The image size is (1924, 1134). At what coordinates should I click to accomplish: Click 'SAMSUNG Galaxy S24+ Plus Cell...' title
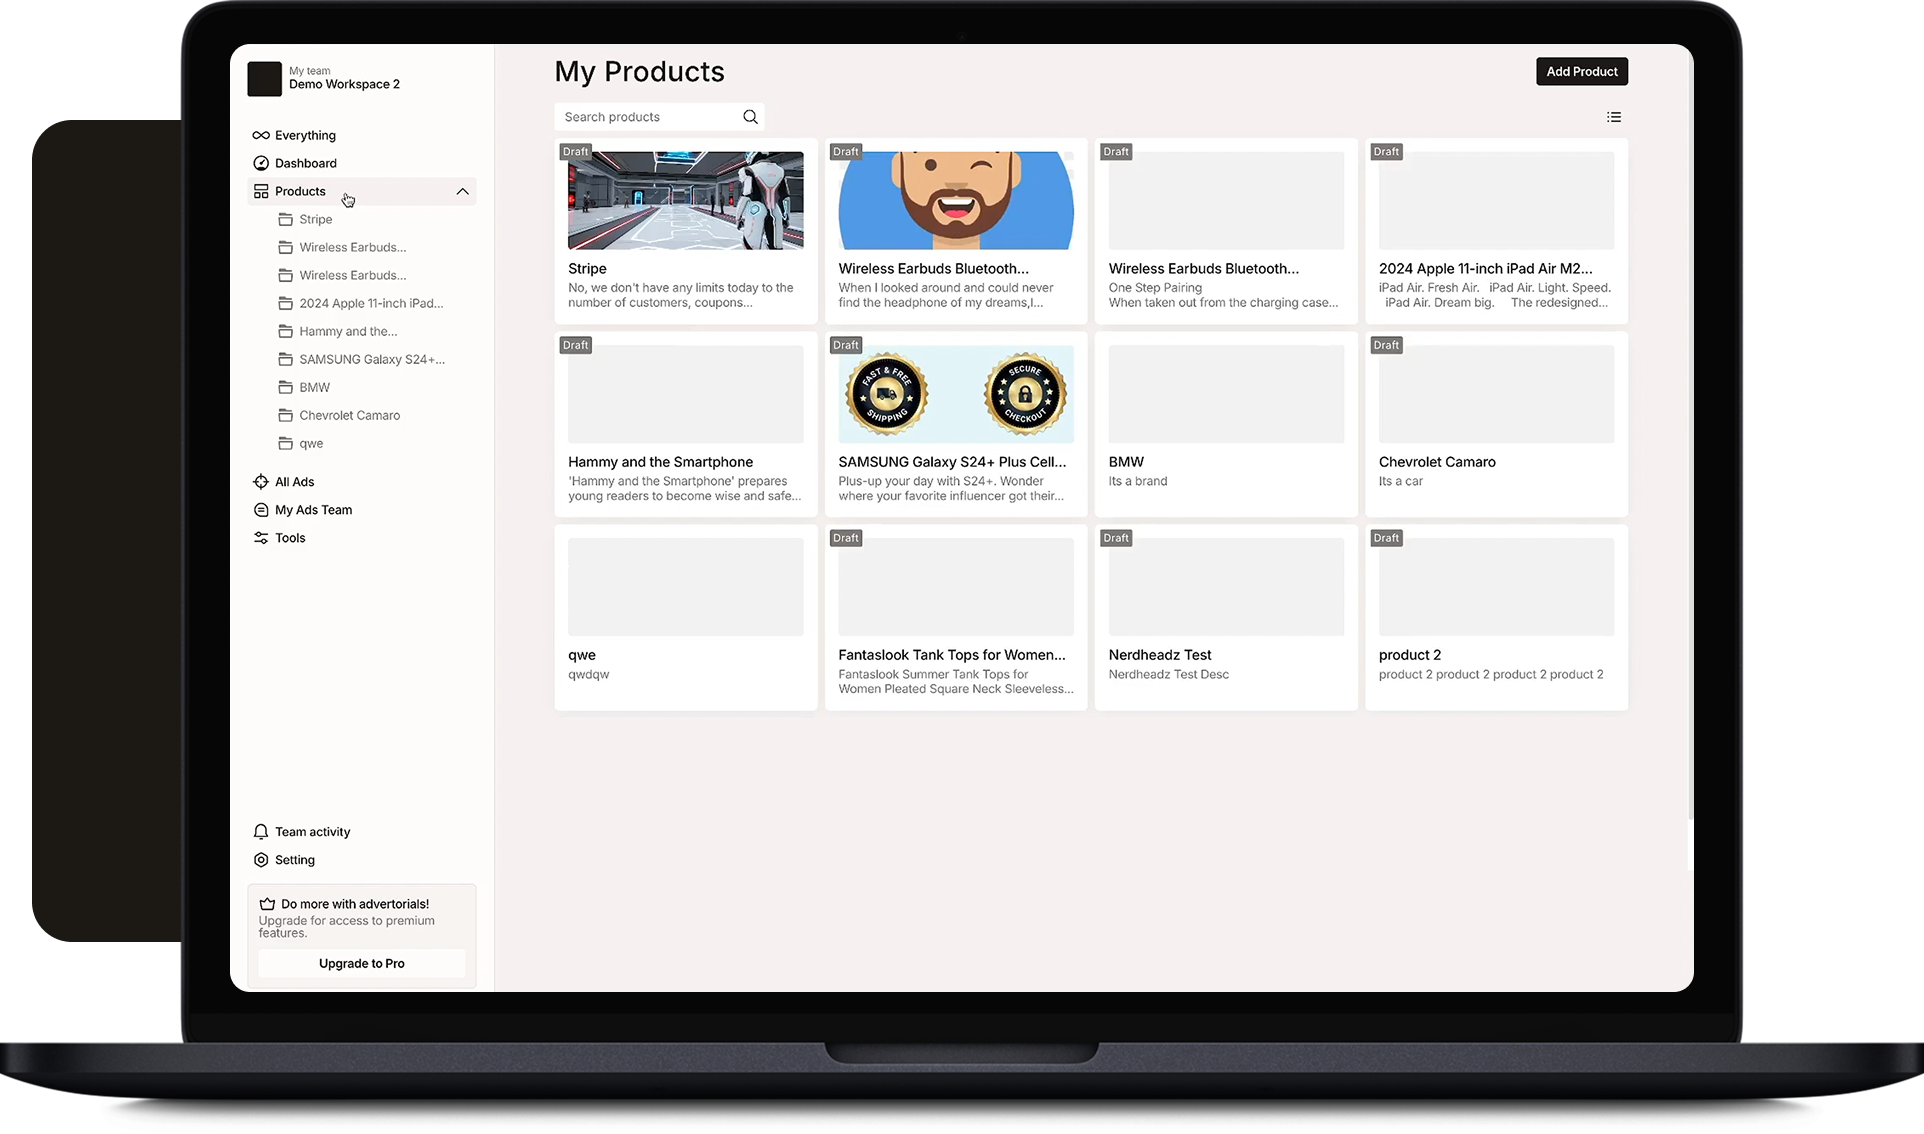952,462
